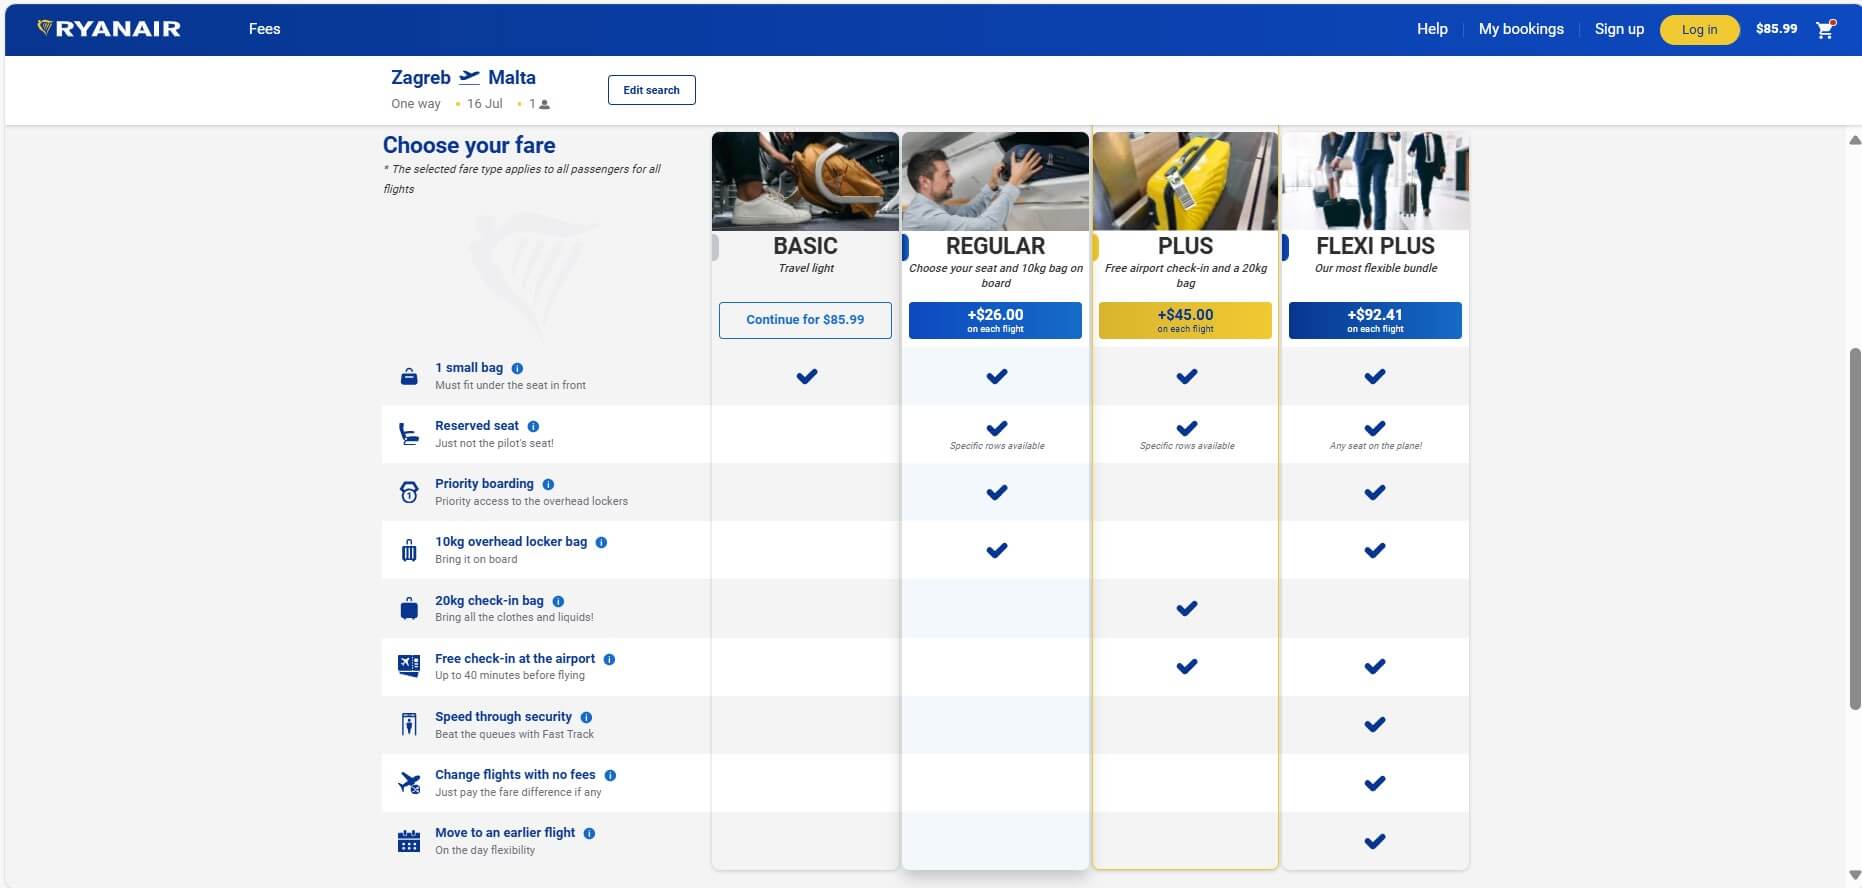This screenshot has width=1862, height=888.
Task: Open the Fees menu item
Action: 264,29
